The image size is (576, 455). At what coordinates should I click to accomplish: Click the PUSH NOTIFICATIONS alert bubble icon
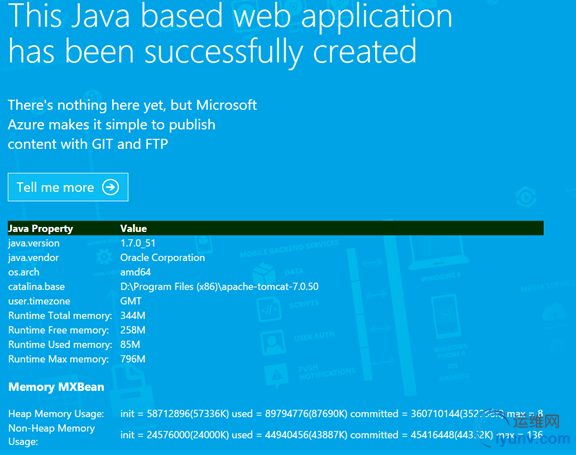point(276,375)
